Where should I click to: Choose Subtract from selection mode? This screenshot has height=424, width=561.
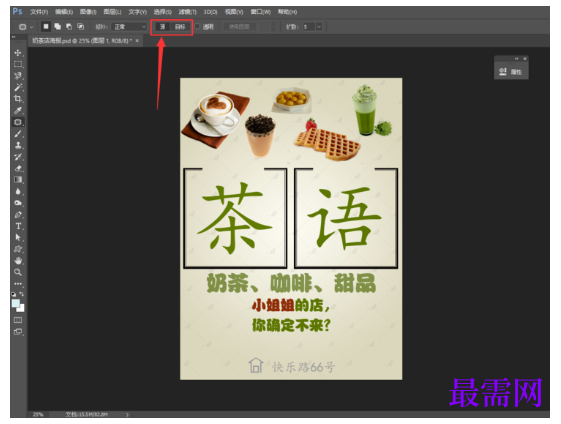[x=69, y=26]
